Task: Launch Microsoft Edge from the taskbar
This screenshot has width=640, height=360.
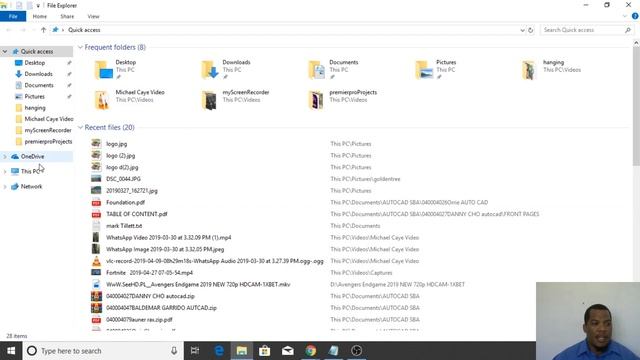Action: pyautogui.click(x=219, y=351)
